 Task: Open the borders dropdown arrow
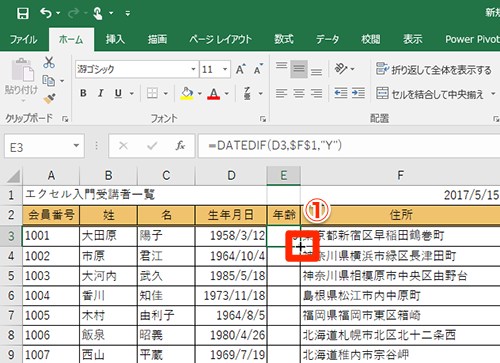pyautogui.click(x=166, y=94)
